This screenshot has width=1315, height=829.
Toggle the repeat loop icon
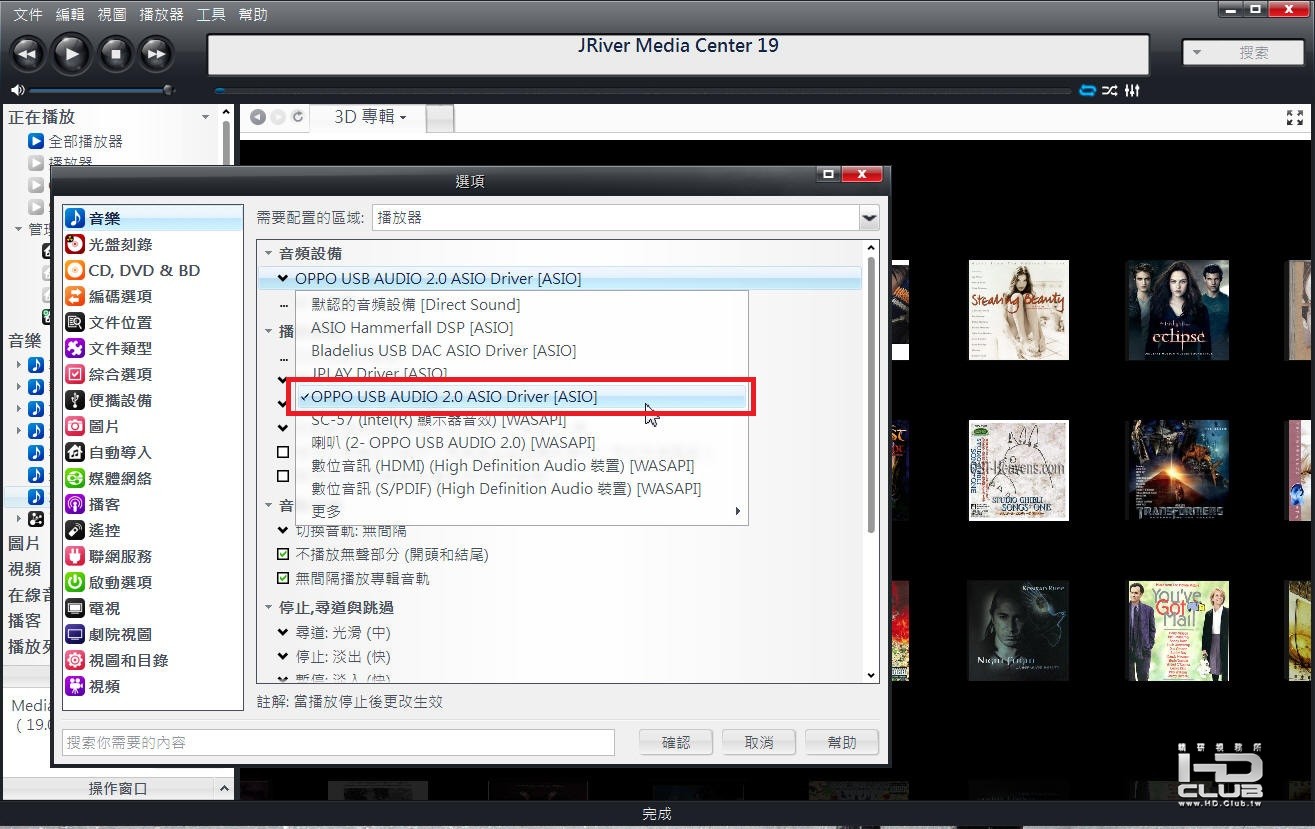click(x=1088, y=91)
